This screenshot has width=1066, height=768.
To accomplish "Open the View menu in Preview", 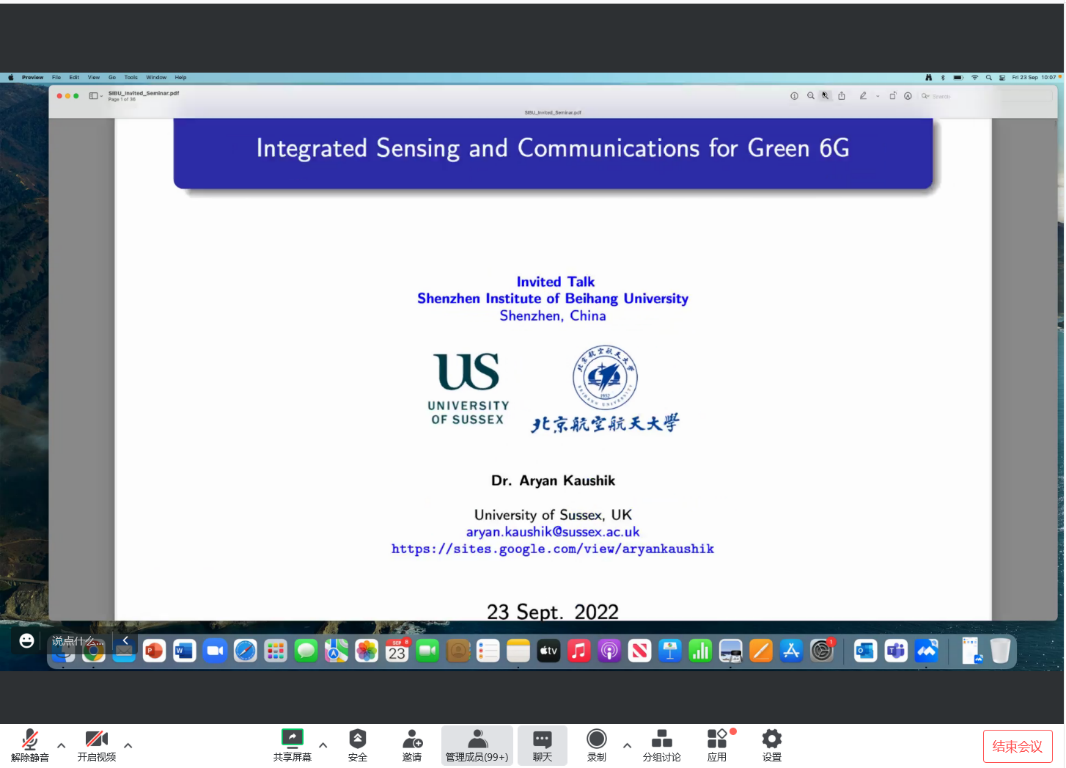I will (93, 77).
